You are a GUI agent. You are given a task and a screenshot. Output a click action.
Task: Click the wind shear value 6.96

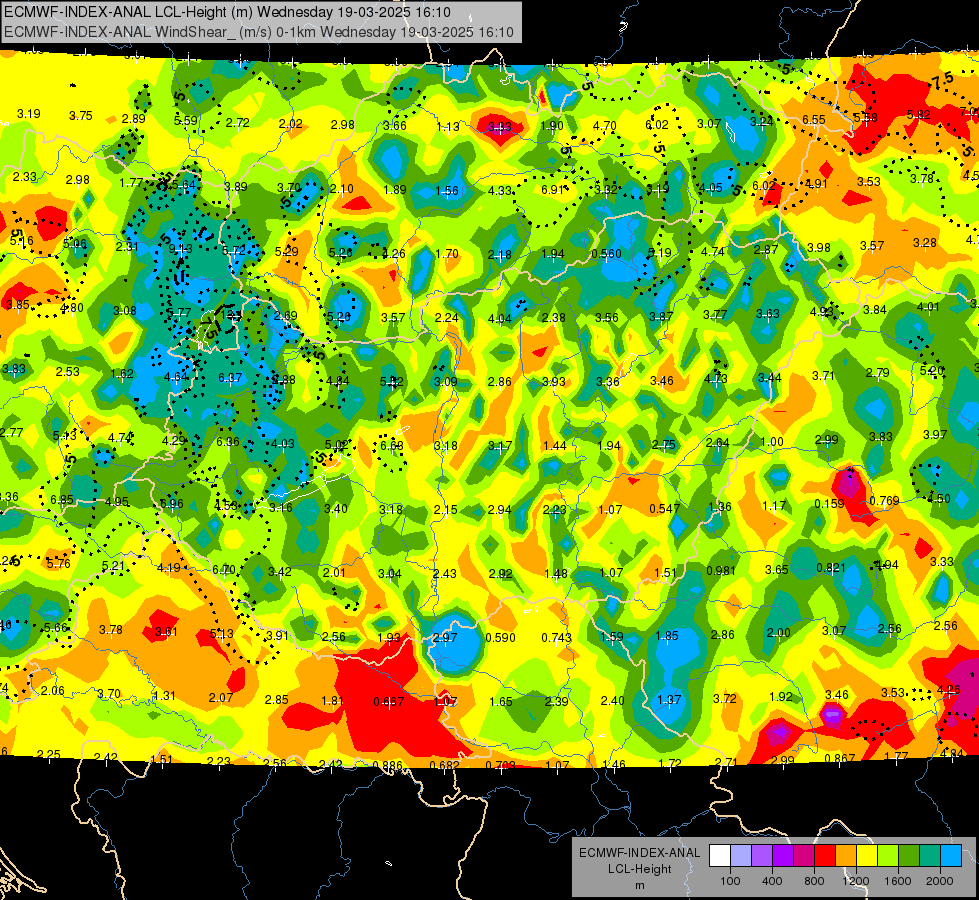point(172,503)
